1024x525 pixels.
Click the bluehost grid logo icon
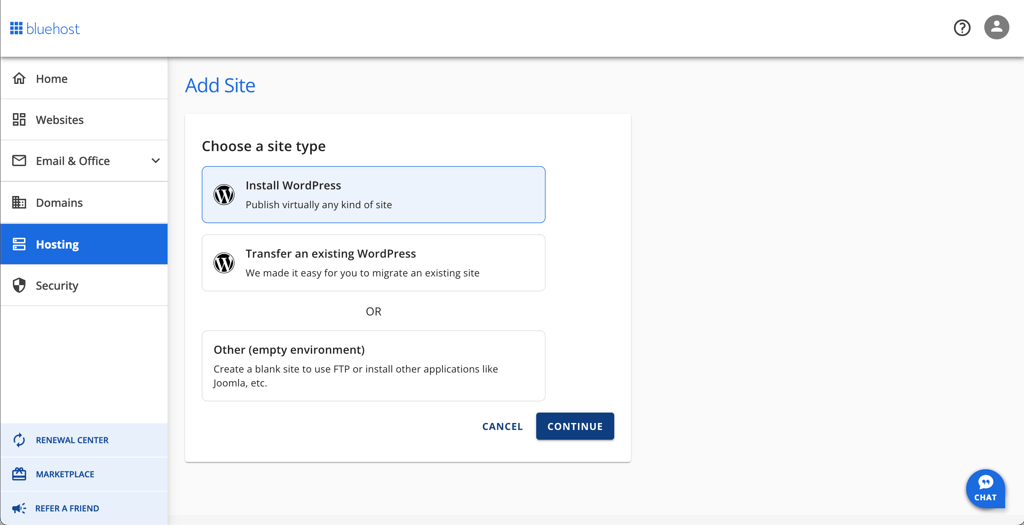coord(16,29)
